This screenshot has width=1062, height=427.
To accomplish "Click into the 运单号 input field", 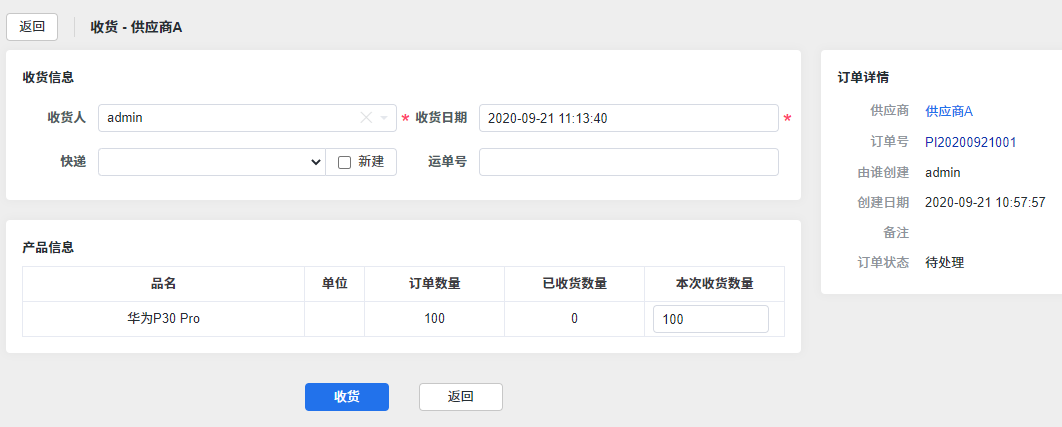I will click(x=628, y=162).
